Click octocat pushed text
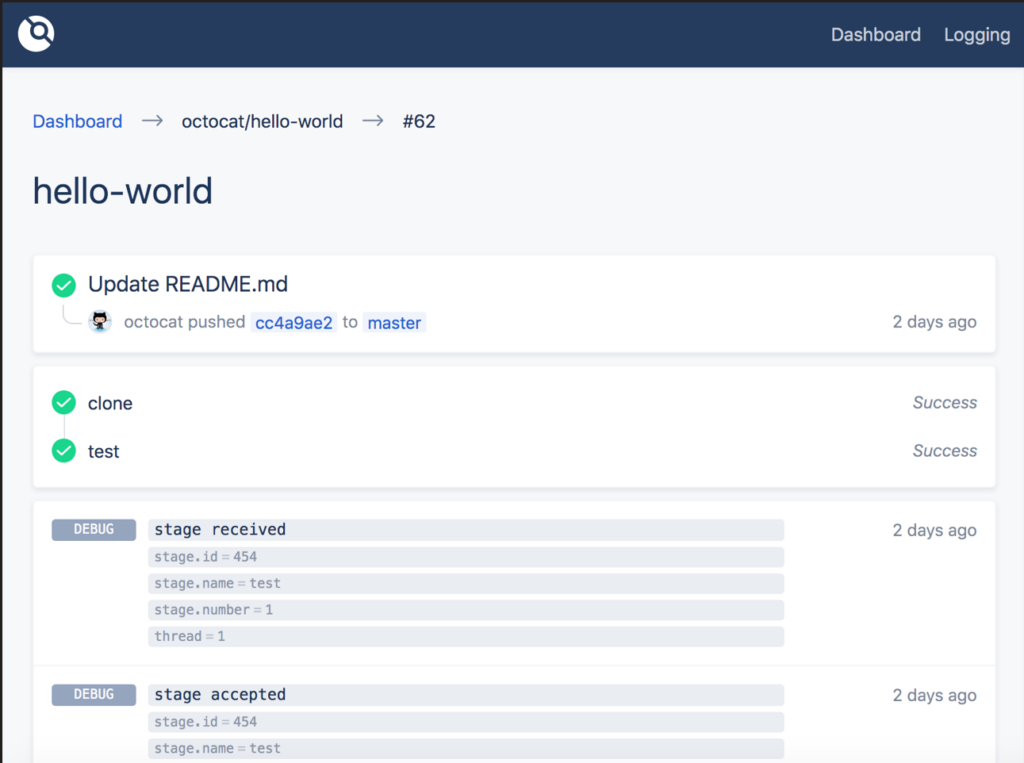 pyautogui.click(x=184, y=322)
